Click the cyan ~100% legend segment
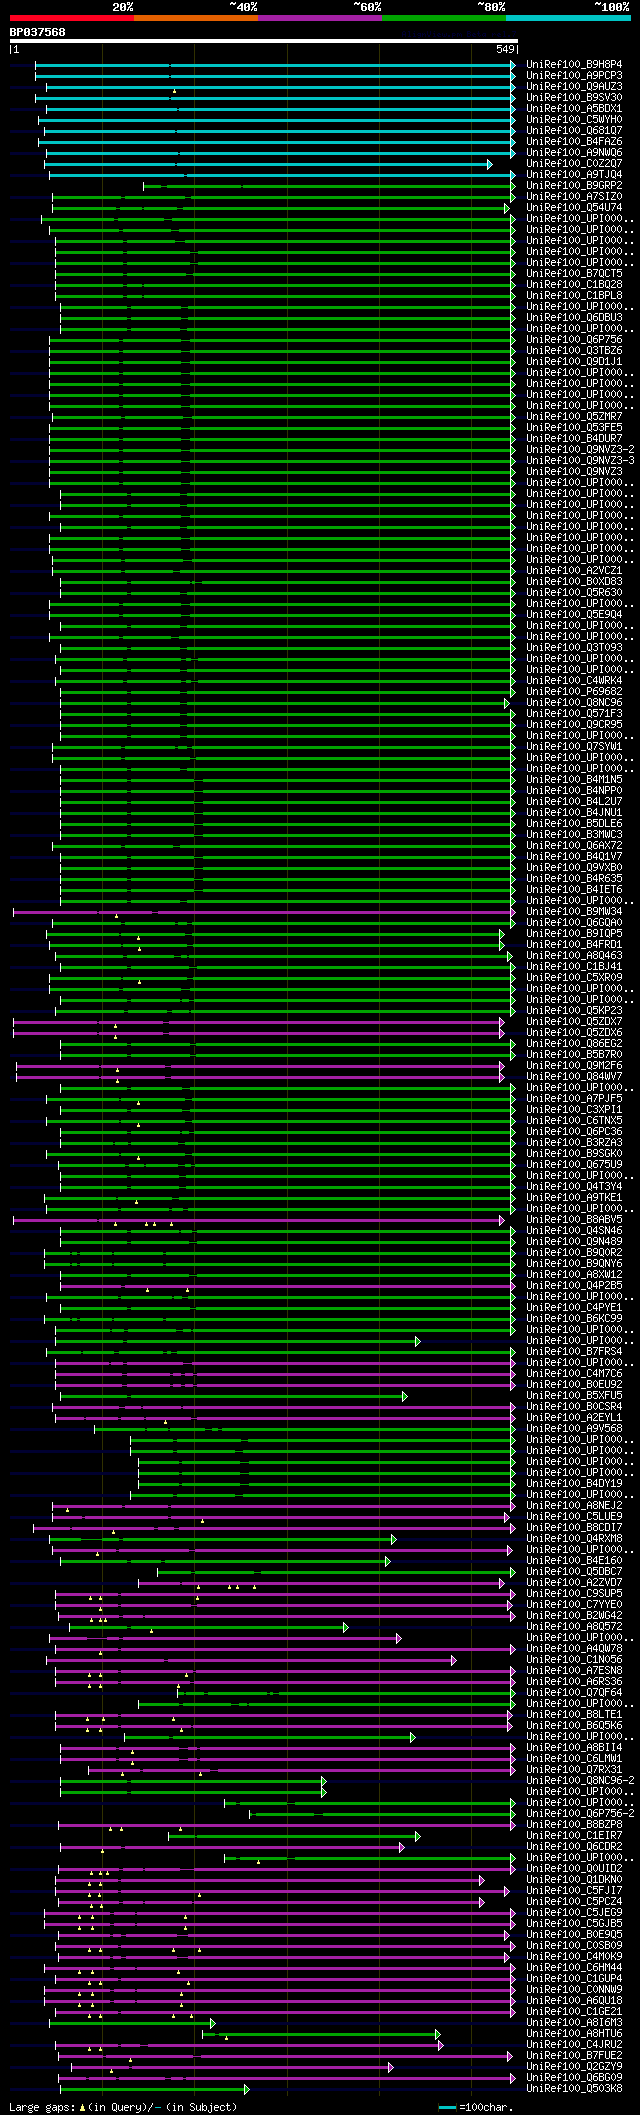 [568, 18]
